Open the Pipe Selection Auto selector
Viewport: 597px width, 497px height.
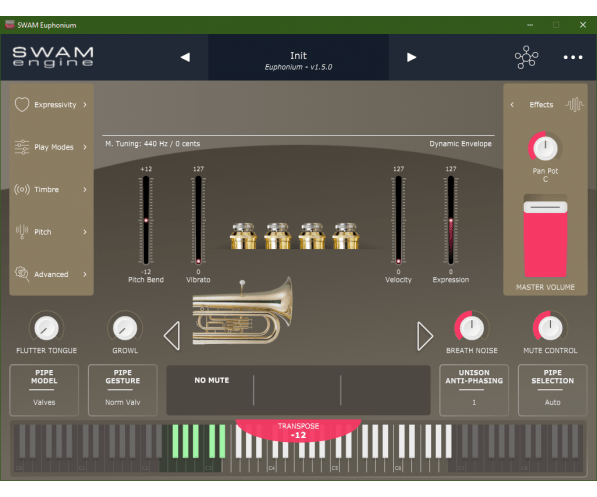pos(552,390)
